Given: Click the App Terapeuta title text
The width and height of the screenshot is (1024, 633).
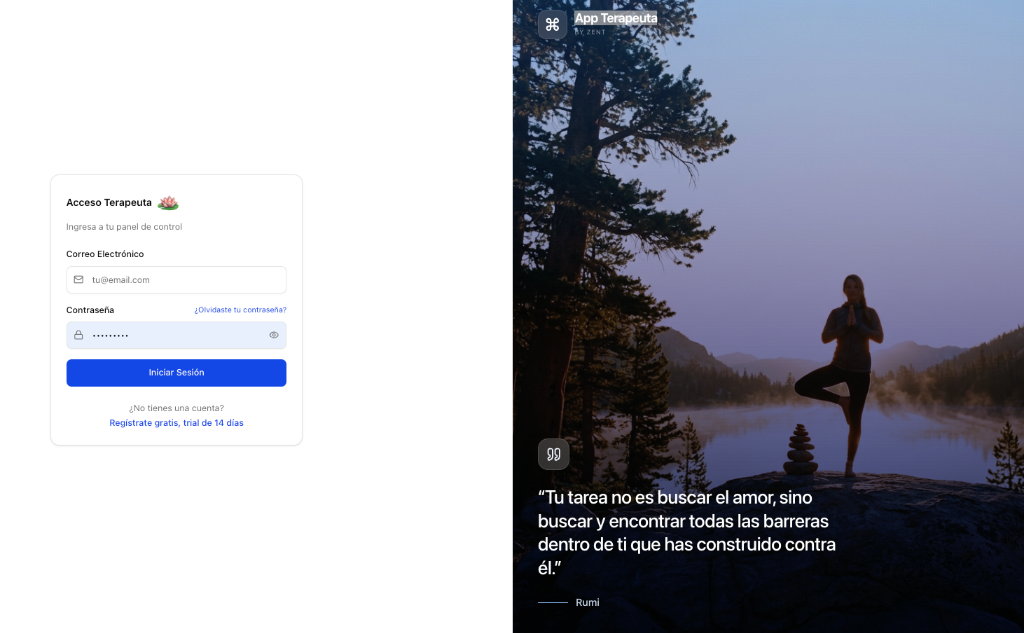Looking at the screenshot, I should click(x=616, y=18).
